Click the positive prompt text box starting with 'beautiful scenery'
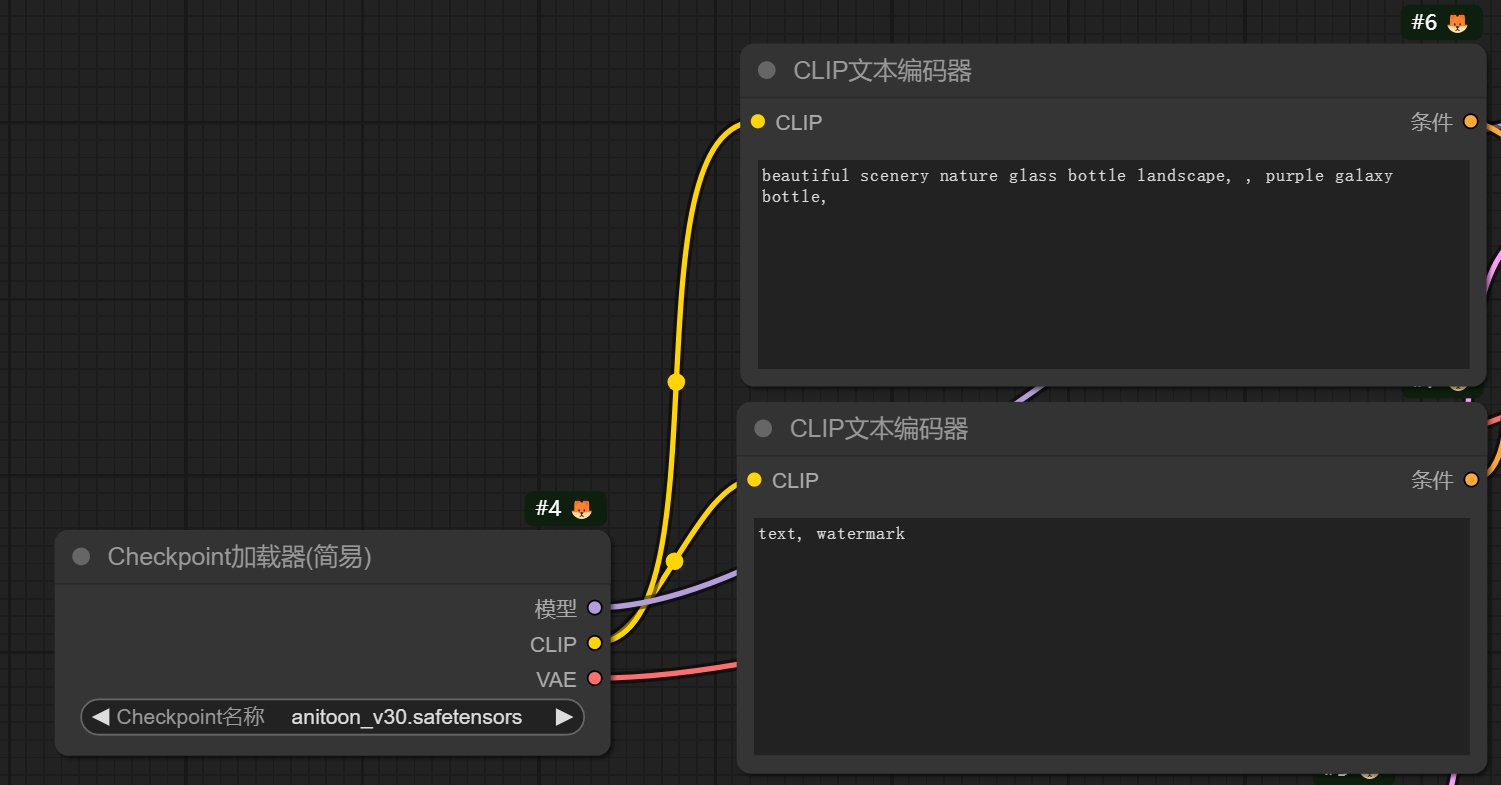 pyautogui.click(x=1113, y=264)
